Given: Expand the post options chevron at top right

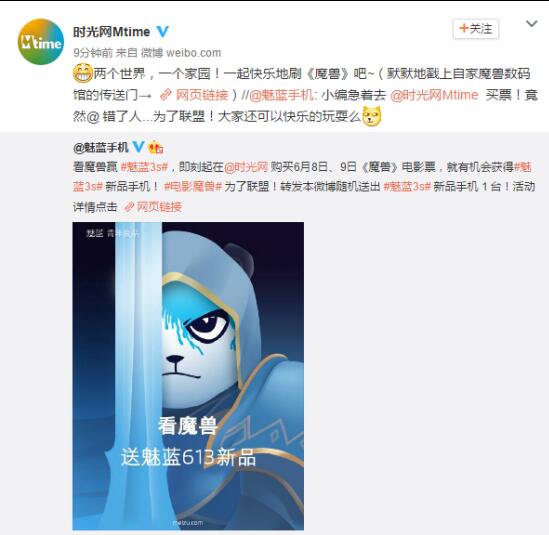Looking at the screenshot, I should pyautogui.click(x=531, y=24).
